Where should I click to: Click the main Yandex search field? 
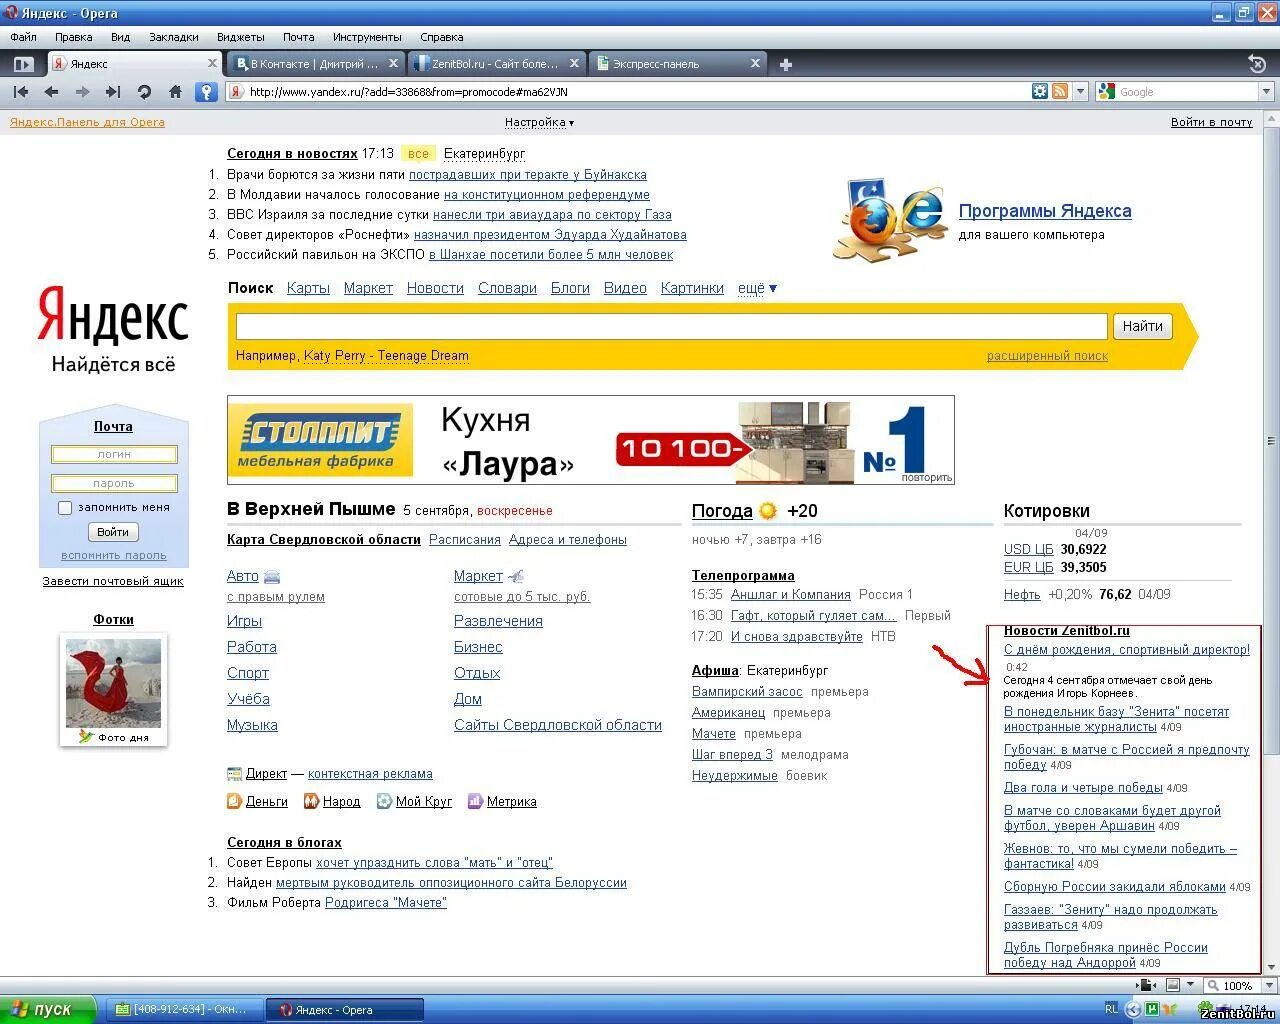(x=672, y=326)
